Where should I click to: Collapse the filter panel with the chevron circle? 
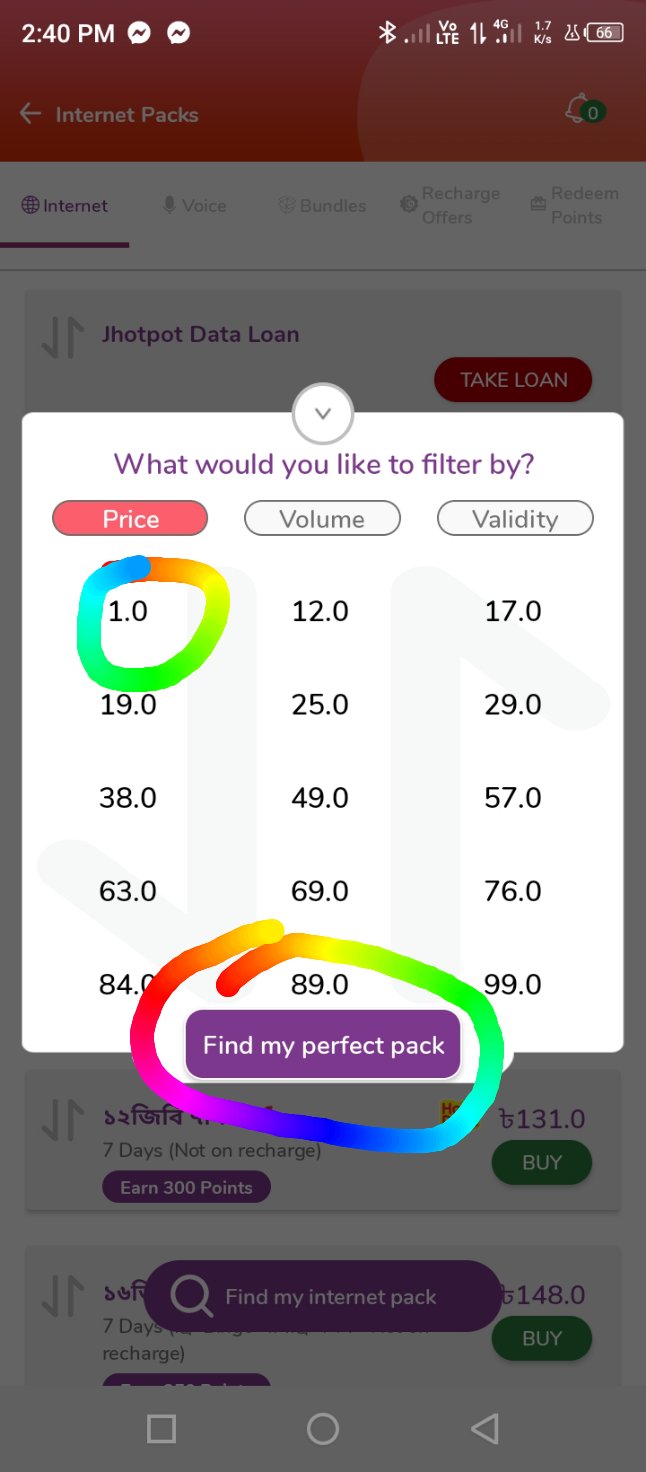(323, 414)
